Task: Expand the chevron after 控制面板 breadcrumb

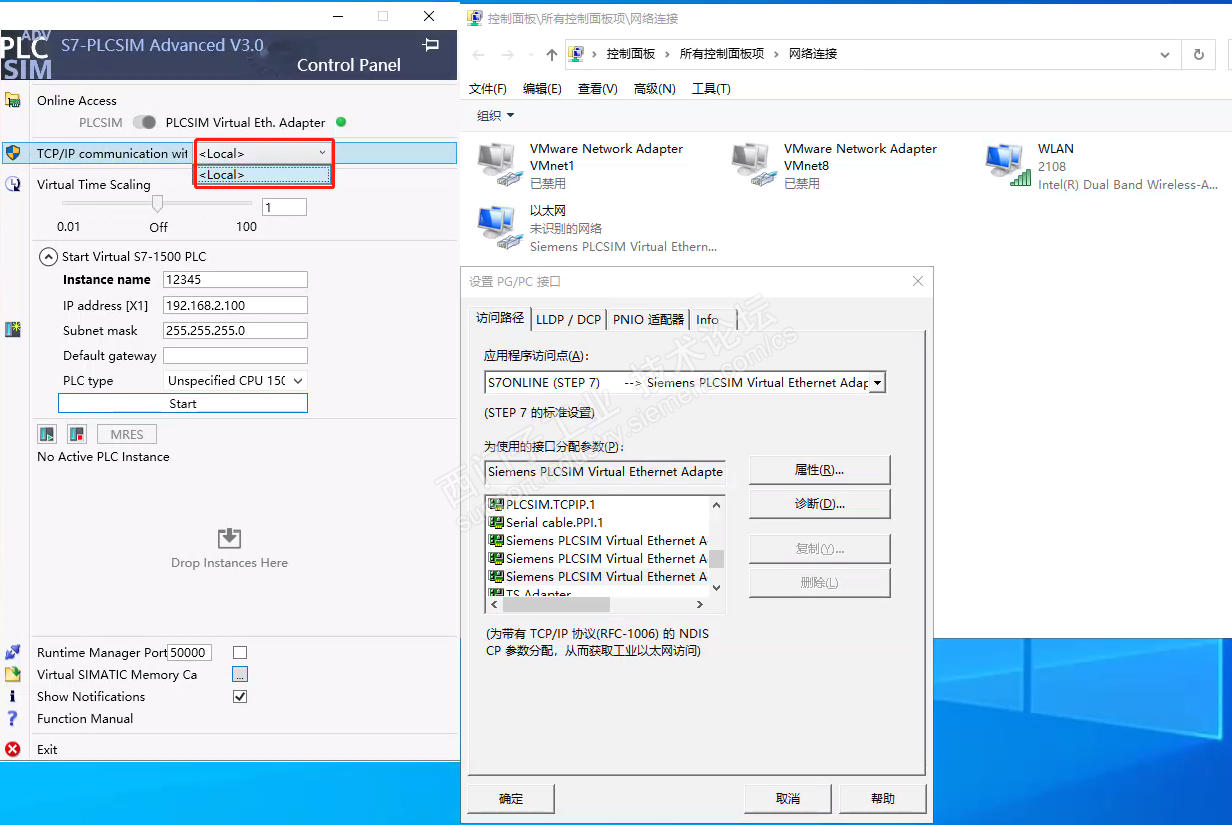Action: click(668, 54)
